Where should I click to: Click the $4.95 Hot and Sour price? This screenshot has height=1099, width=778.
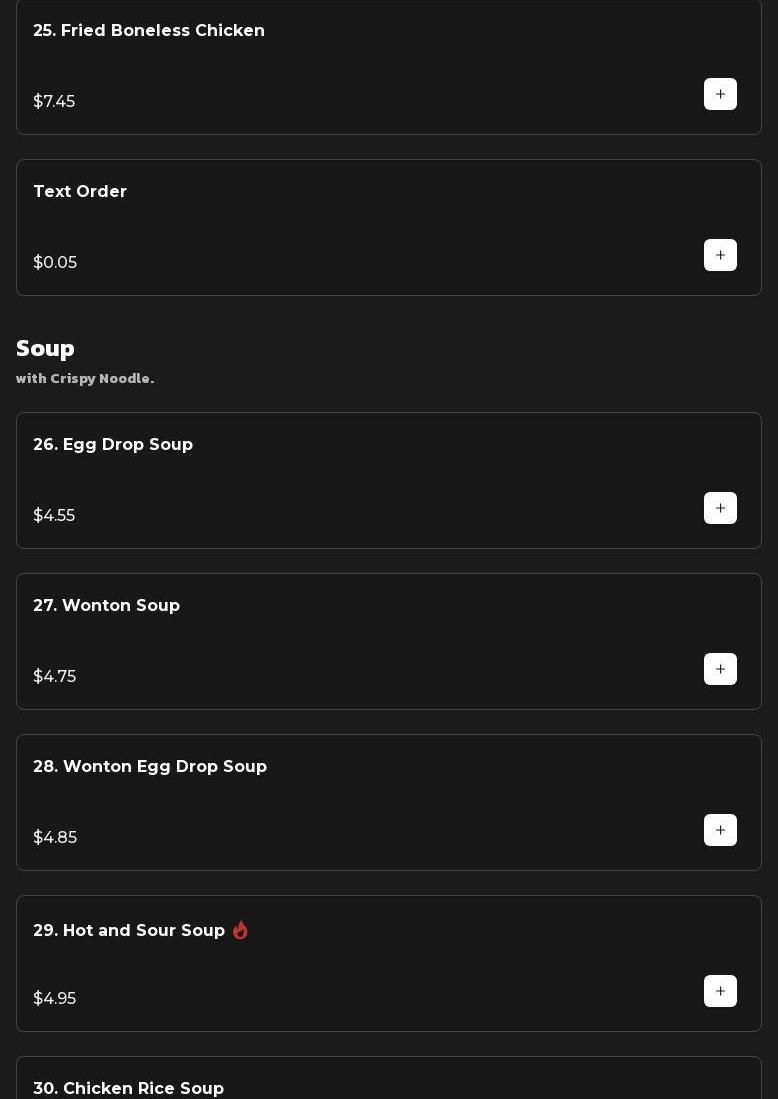(x=54, y=999)
